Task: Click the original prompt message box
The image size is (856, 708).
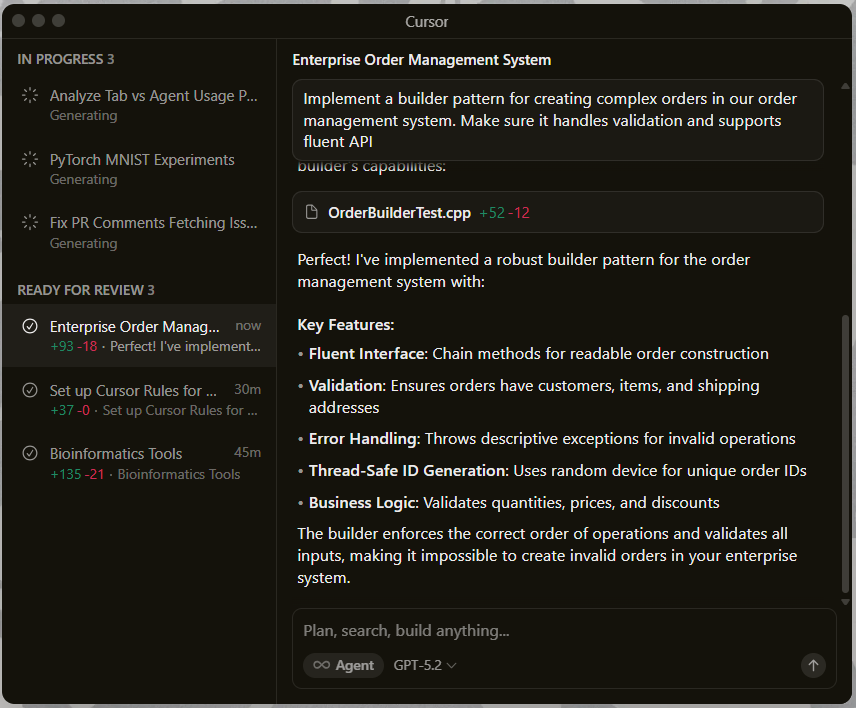Action: click(557, 120)
